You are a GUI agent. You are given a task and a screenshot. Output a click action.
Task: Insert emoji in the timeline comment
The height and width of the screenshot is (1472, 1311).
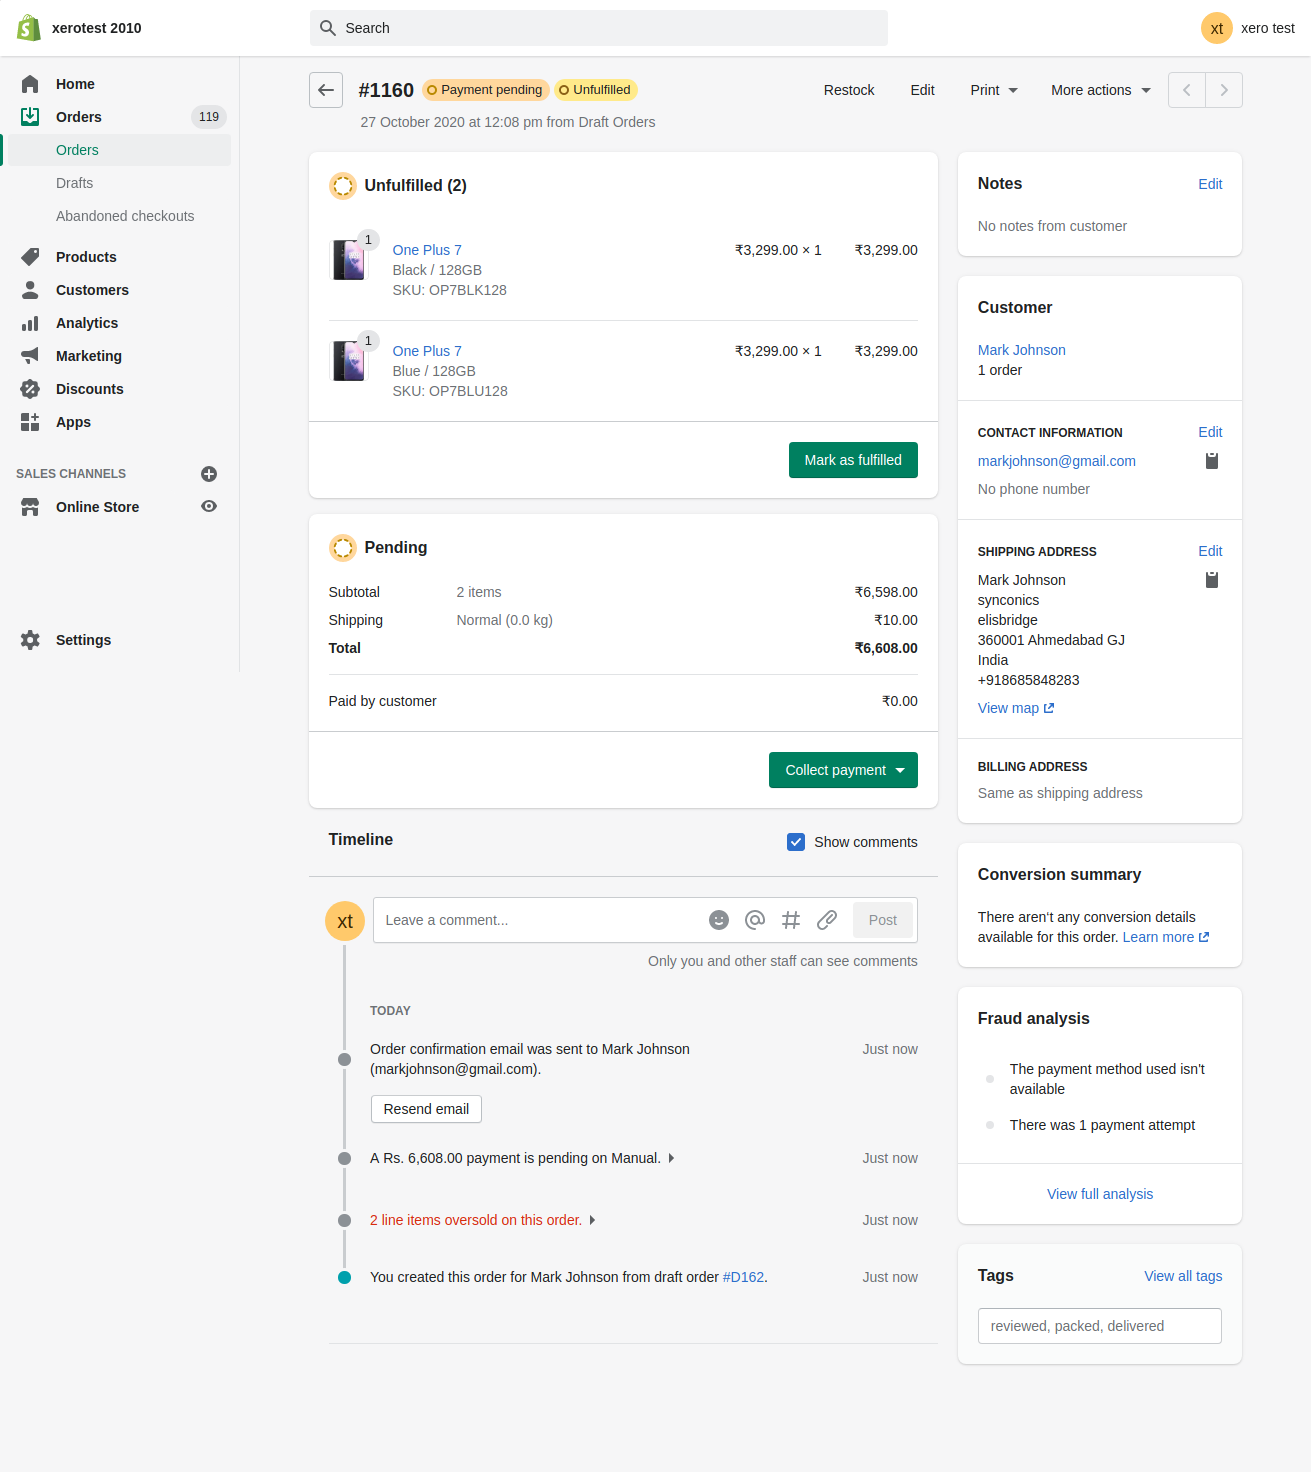pos(718,920)
